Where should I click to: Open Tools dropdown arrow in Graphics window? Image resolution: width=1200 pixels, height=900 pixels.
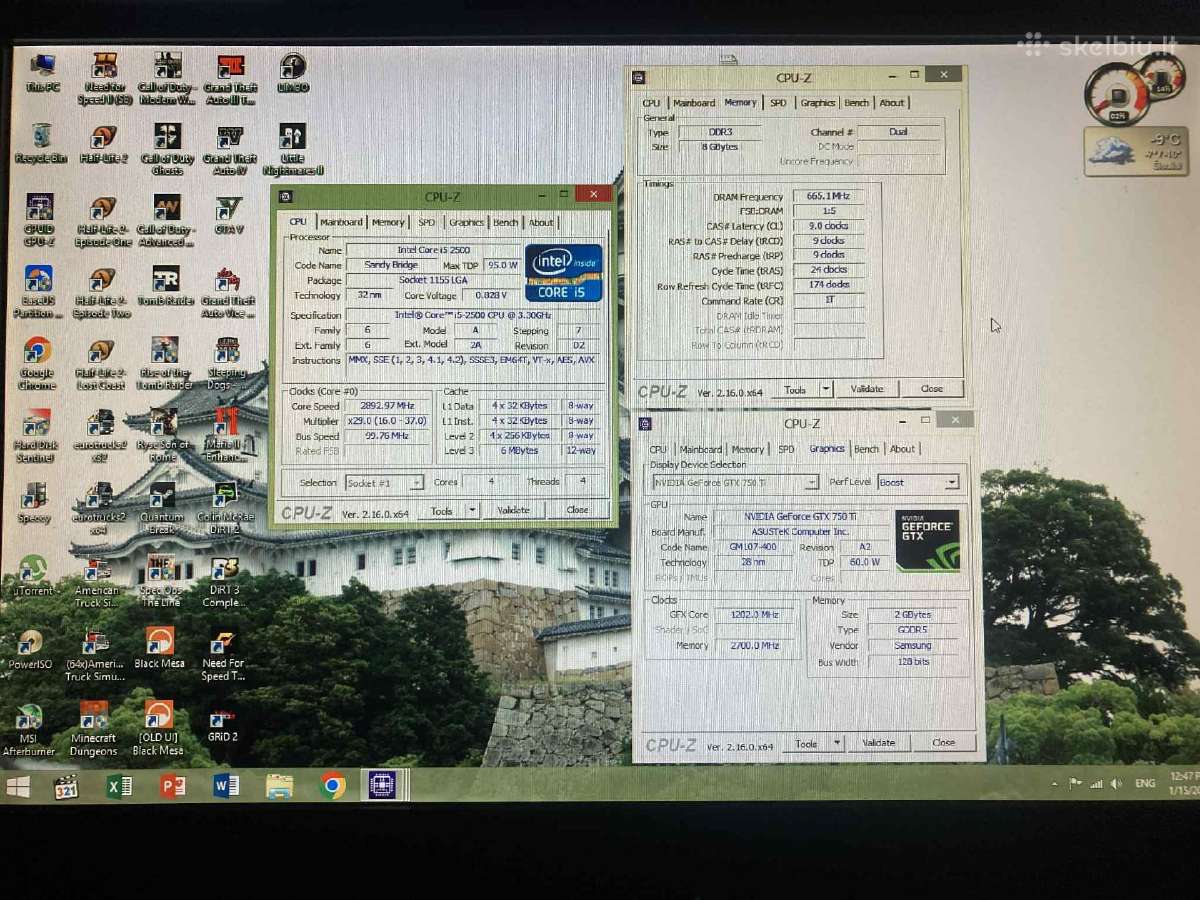(837, 743)
